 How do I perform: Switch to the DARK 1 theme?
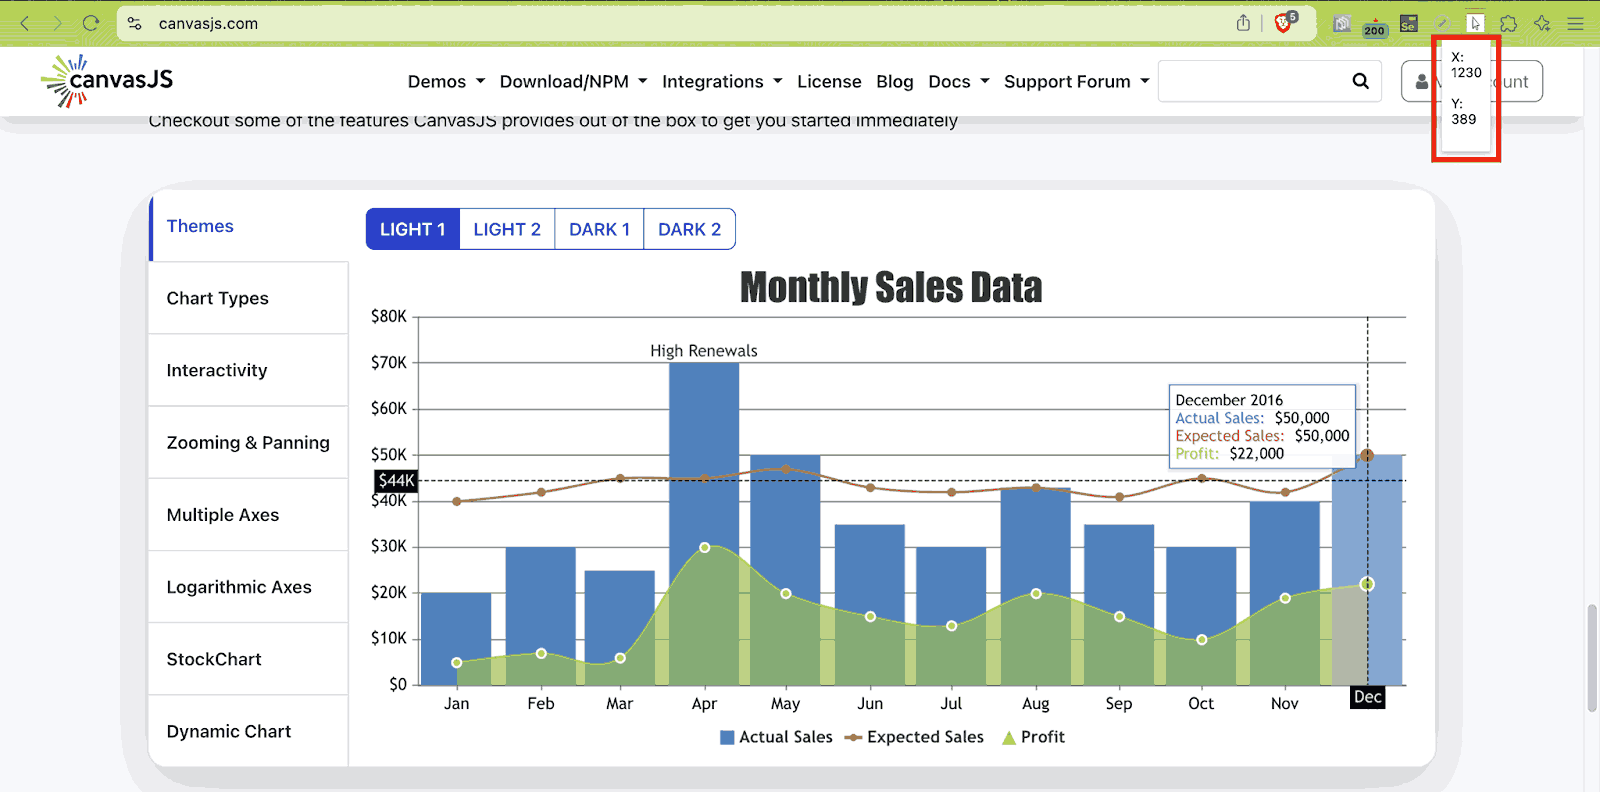tap(599, 229)
